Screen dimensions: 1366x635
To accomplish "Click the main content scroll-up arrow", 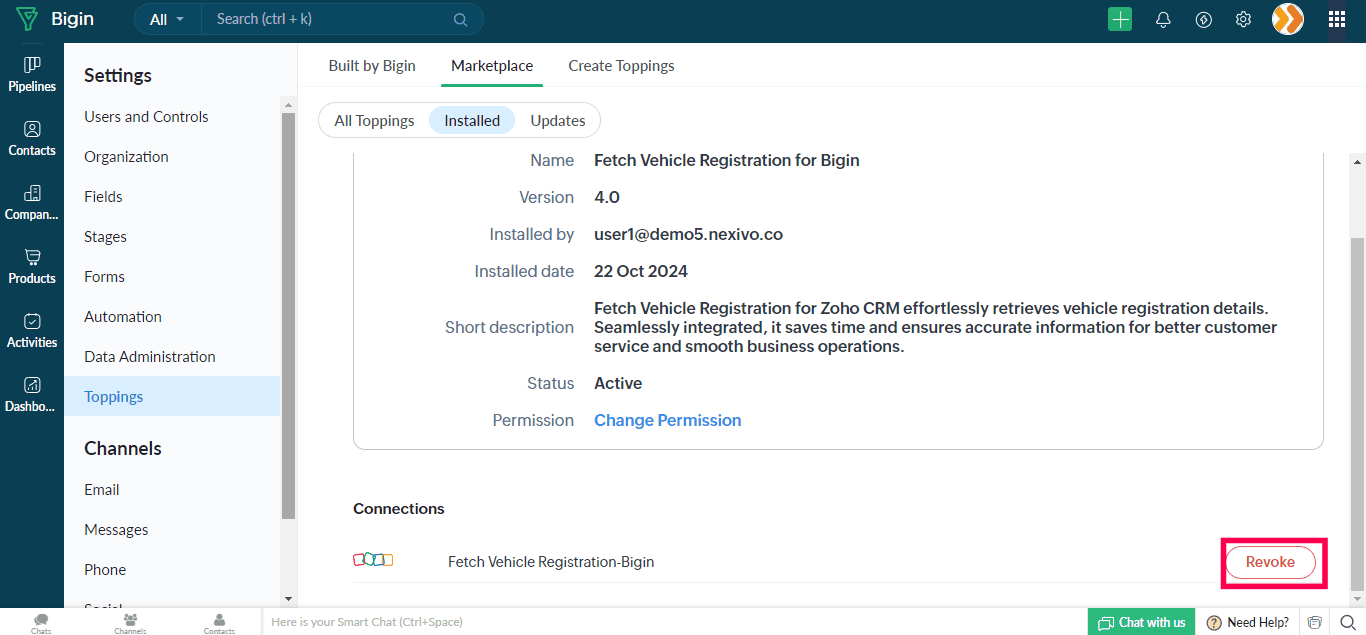I will click(x=1357, y=161).
